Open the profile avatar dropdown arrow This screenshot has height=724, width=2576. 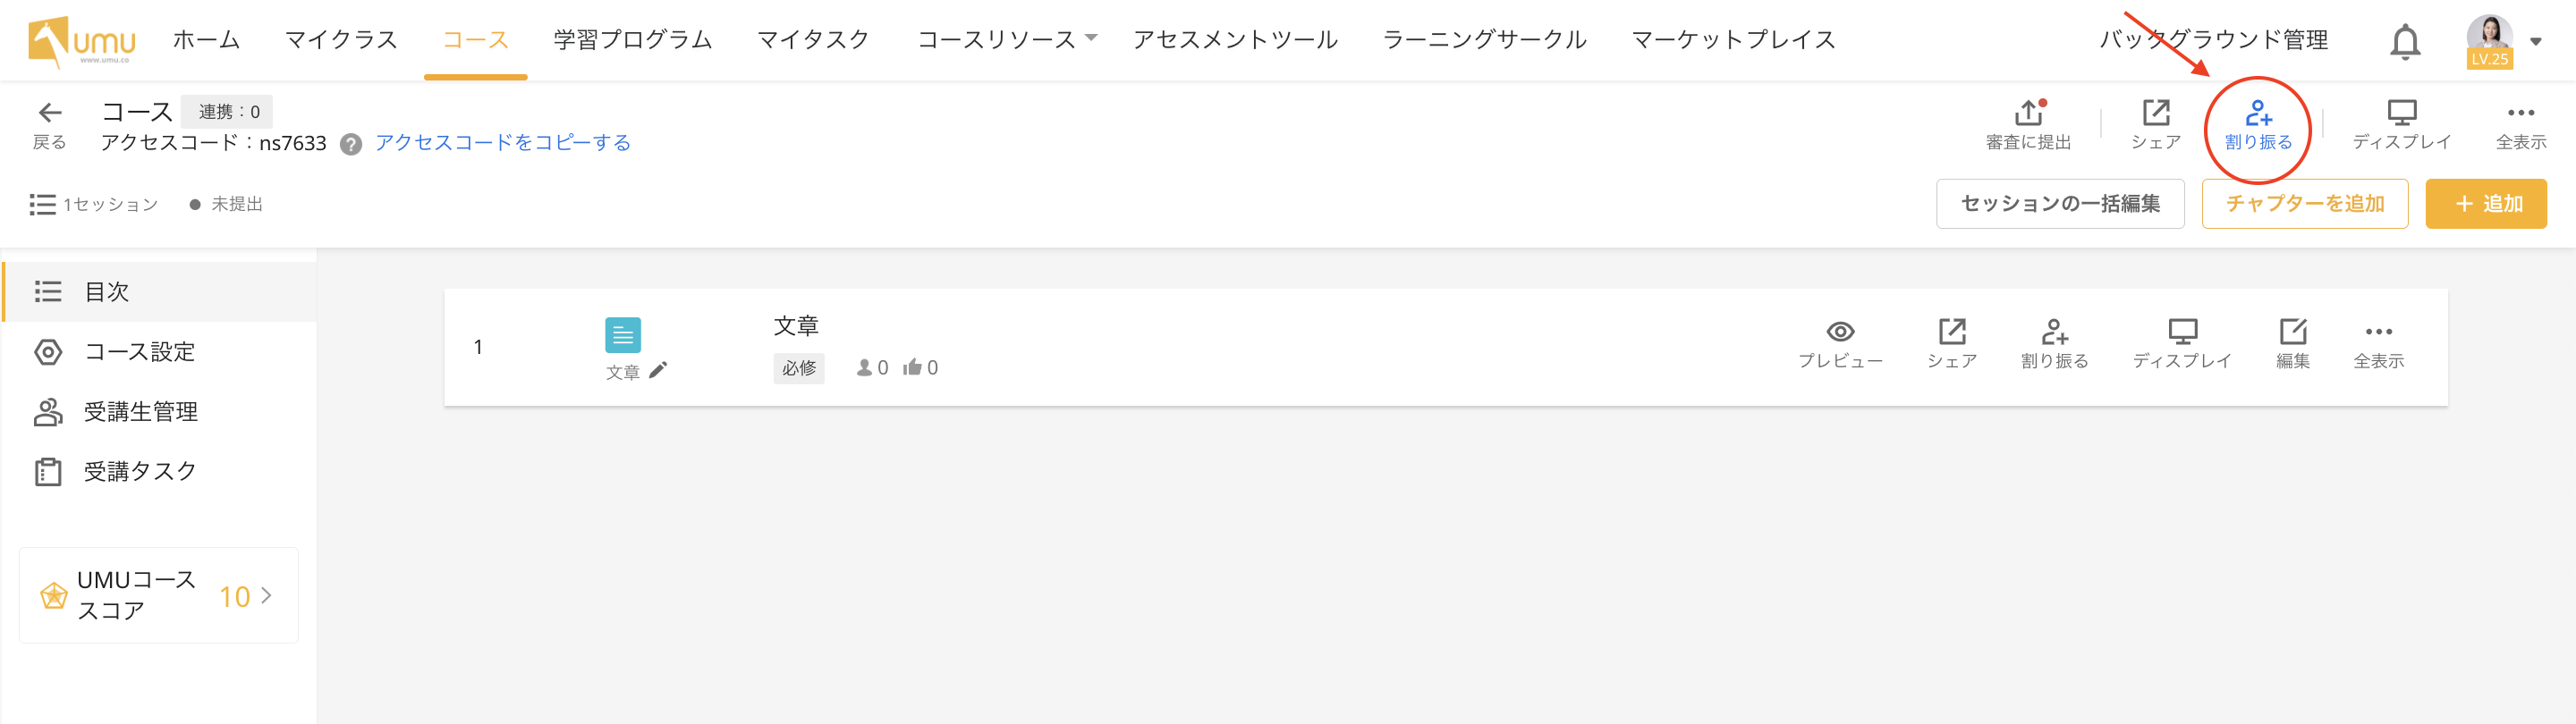click(2536, 41)
